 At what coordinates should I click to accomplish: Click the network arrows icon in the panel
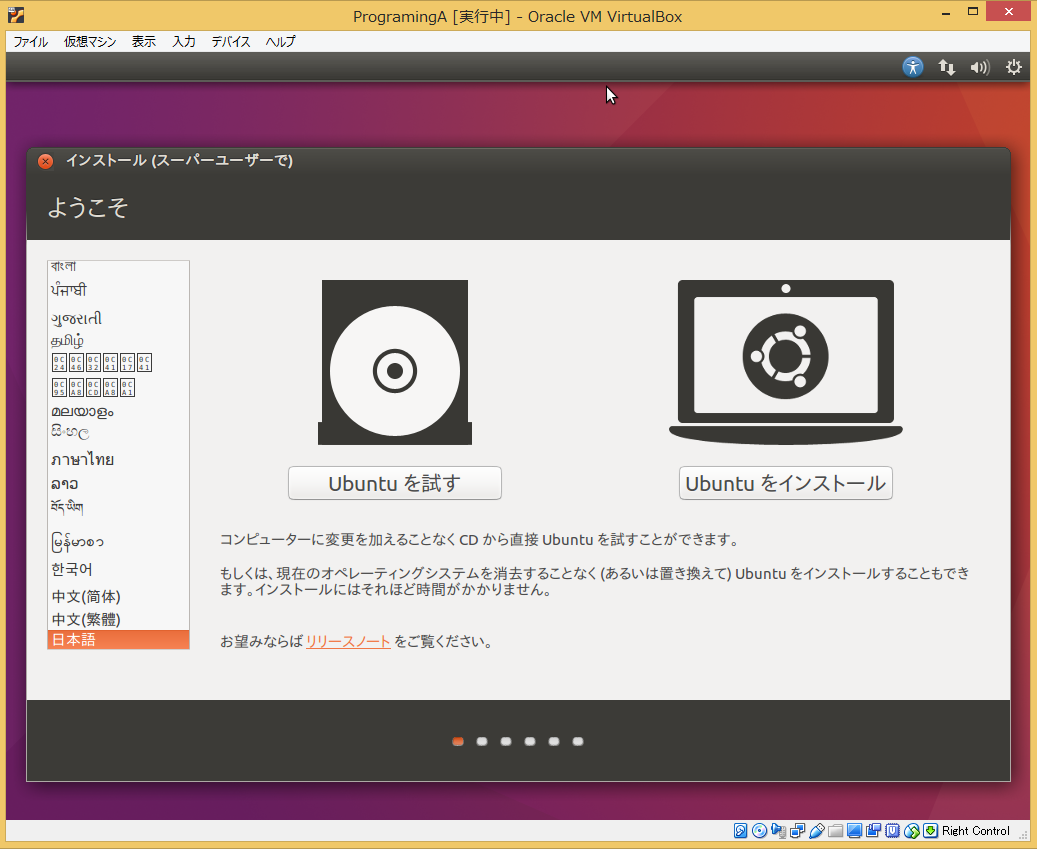[x=947, y=67]
